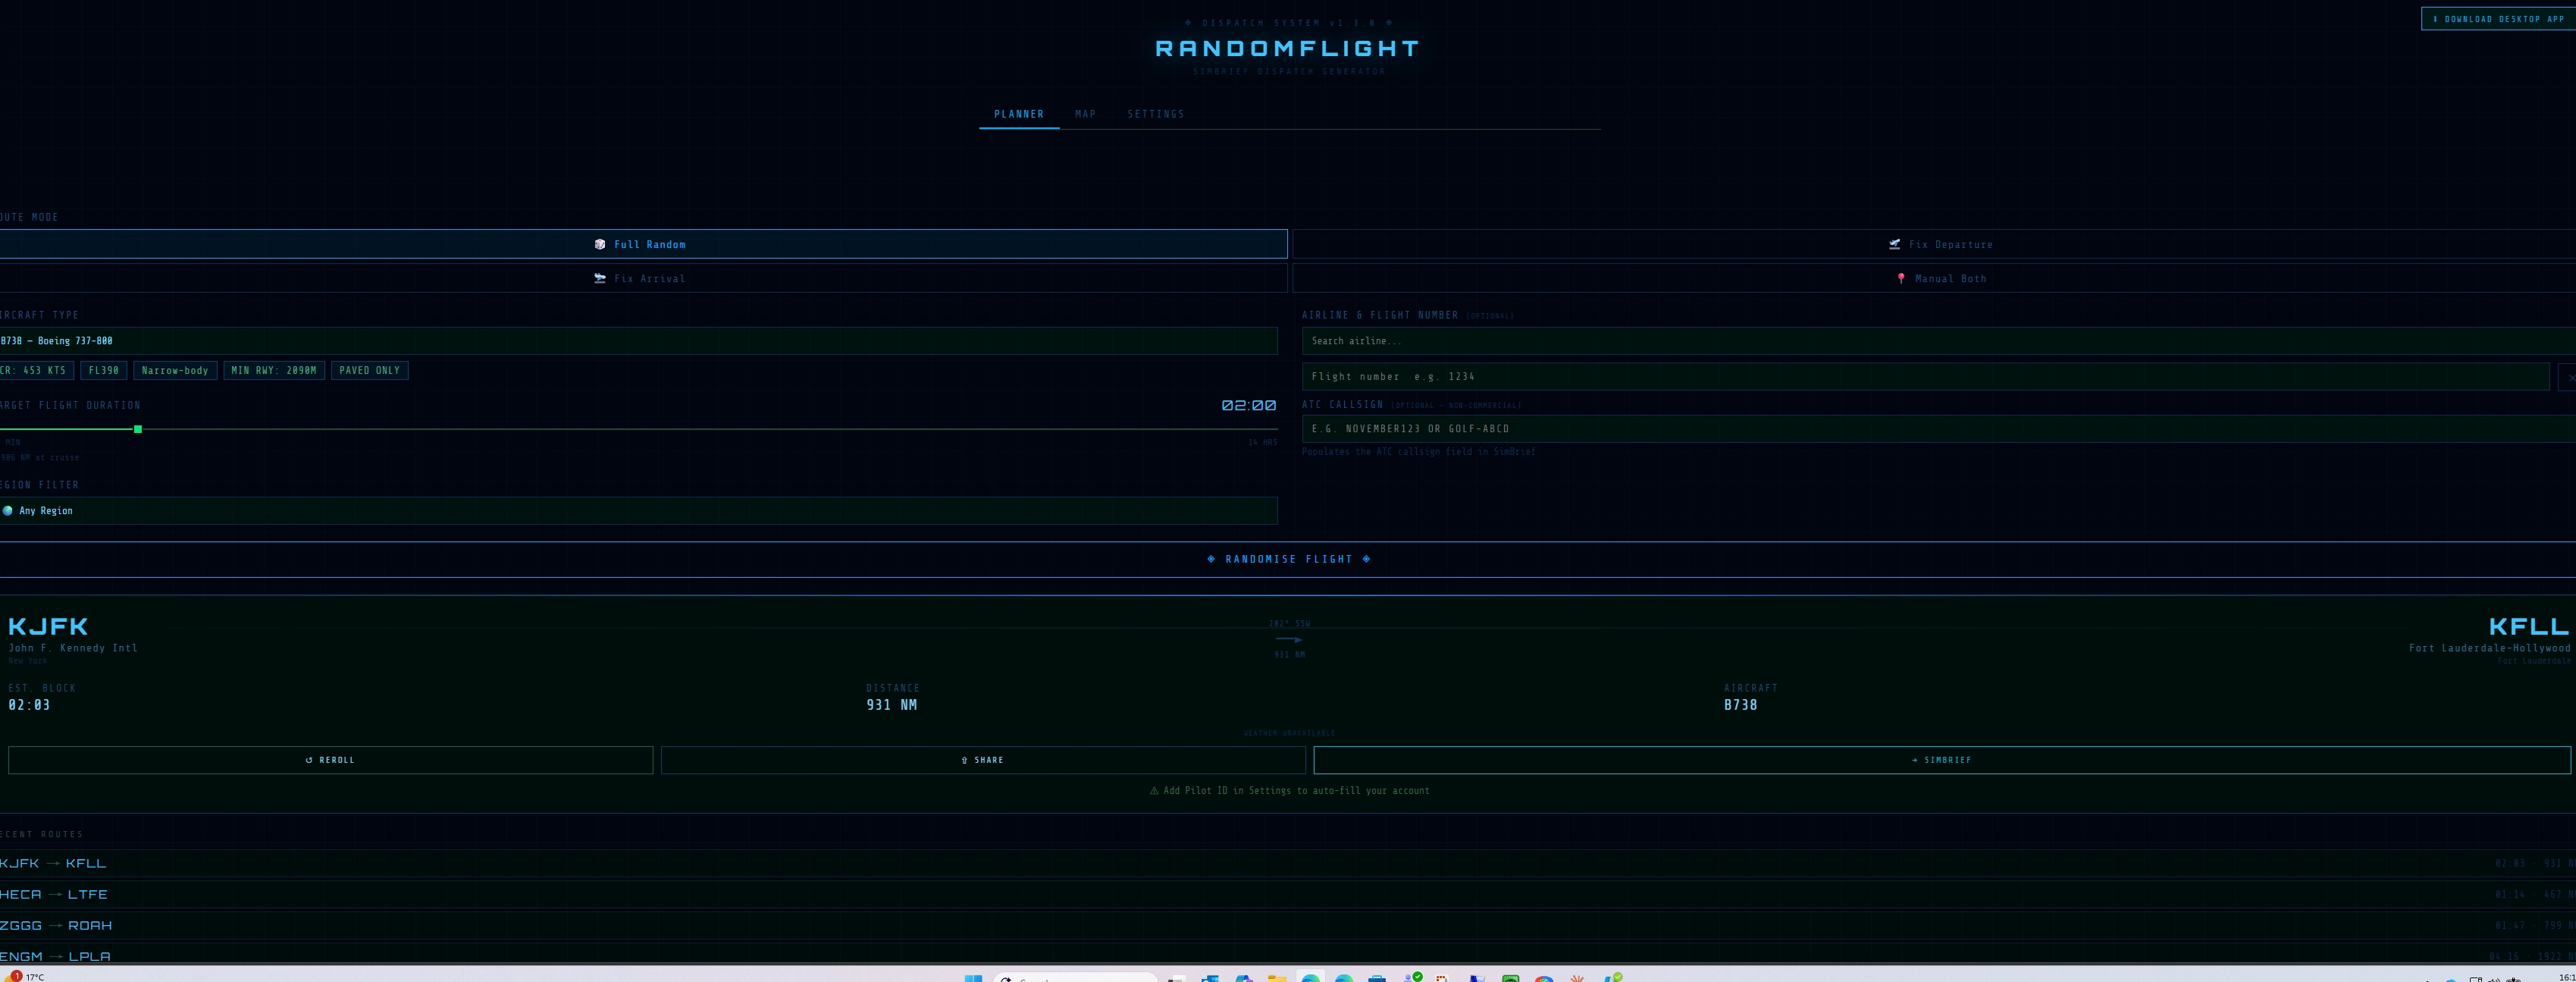Open recent route ZGGG to ROAH

point(1288,925)
